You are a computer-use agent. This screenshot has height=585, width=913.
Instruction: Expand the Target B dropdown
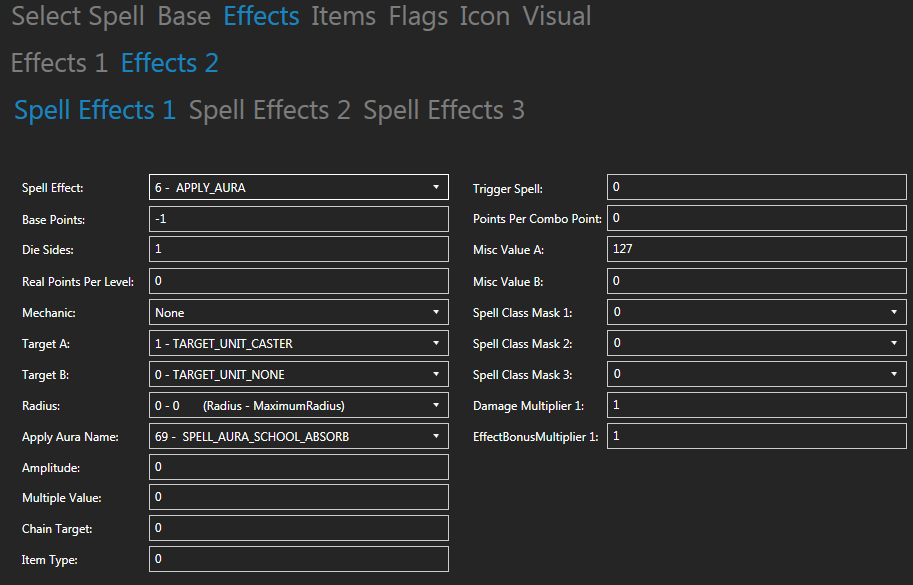coord(298,374)
